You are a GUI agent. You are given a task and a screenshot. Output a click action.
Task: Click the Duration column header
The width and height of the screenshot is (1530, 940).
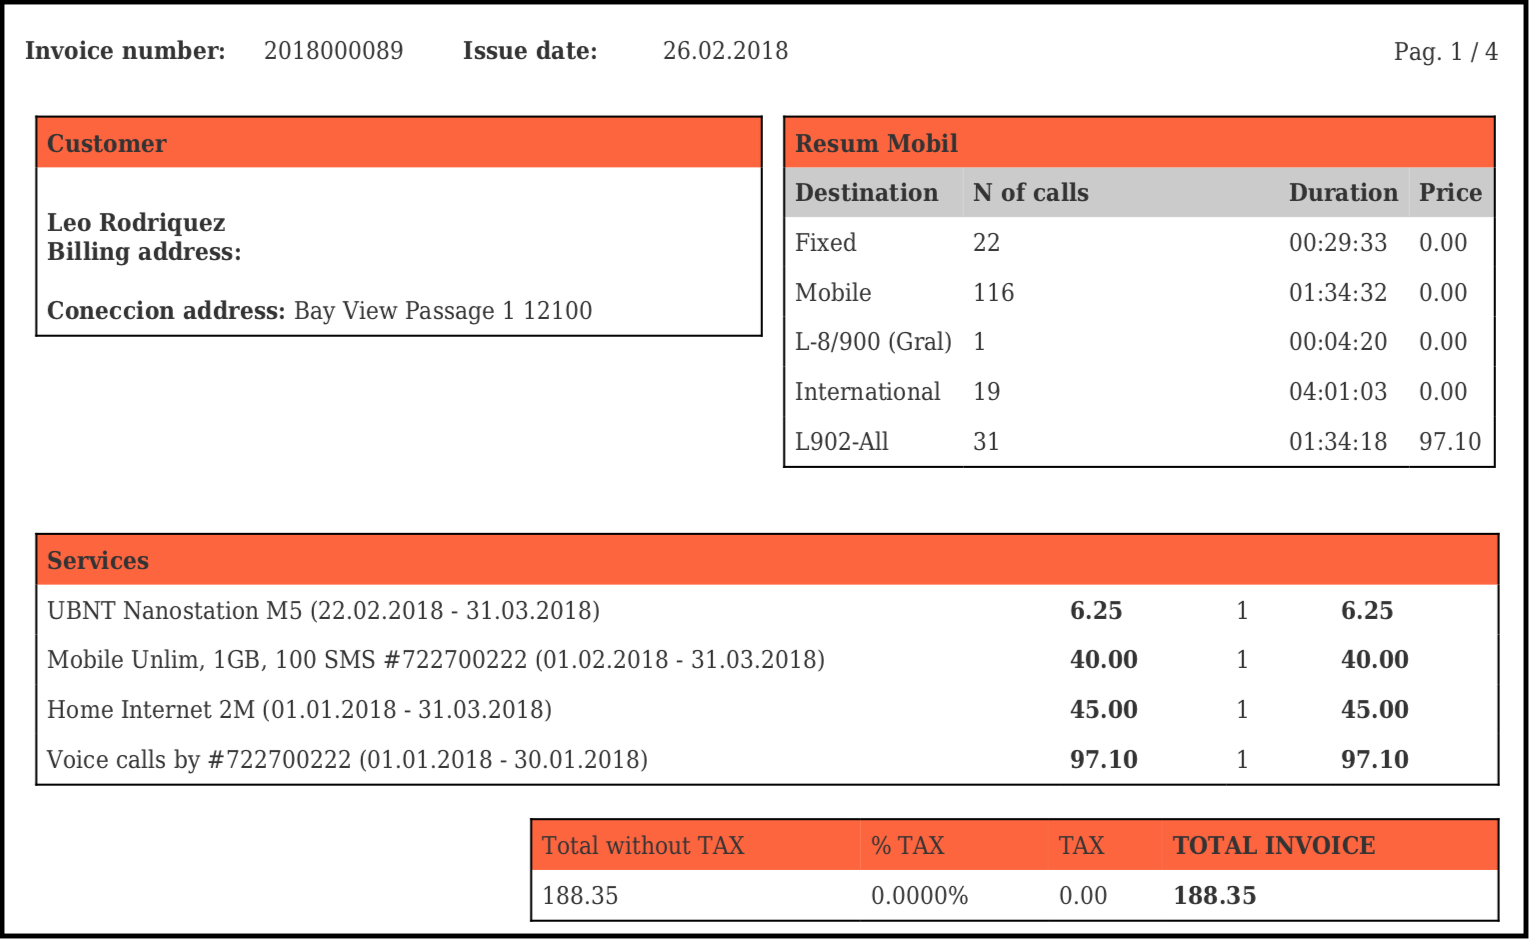[x=1342, y=193]
